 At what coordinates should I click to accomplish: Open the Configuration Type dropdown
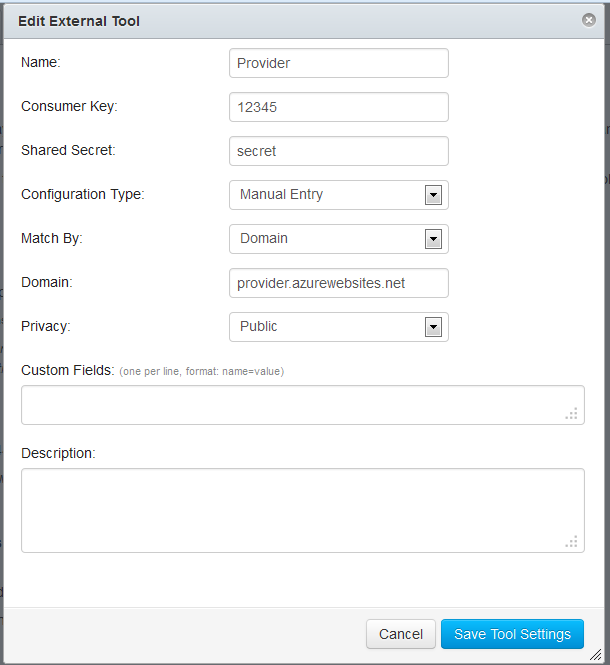[338, 195]
